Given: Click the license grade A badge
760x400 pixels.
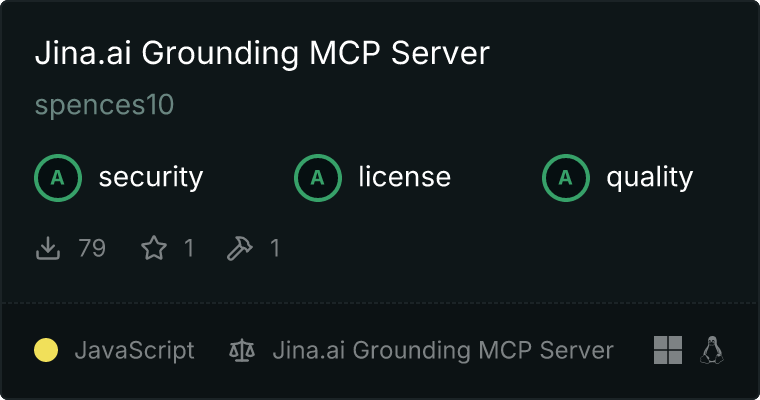Looking at the screenshot, I should click(317, 178).
